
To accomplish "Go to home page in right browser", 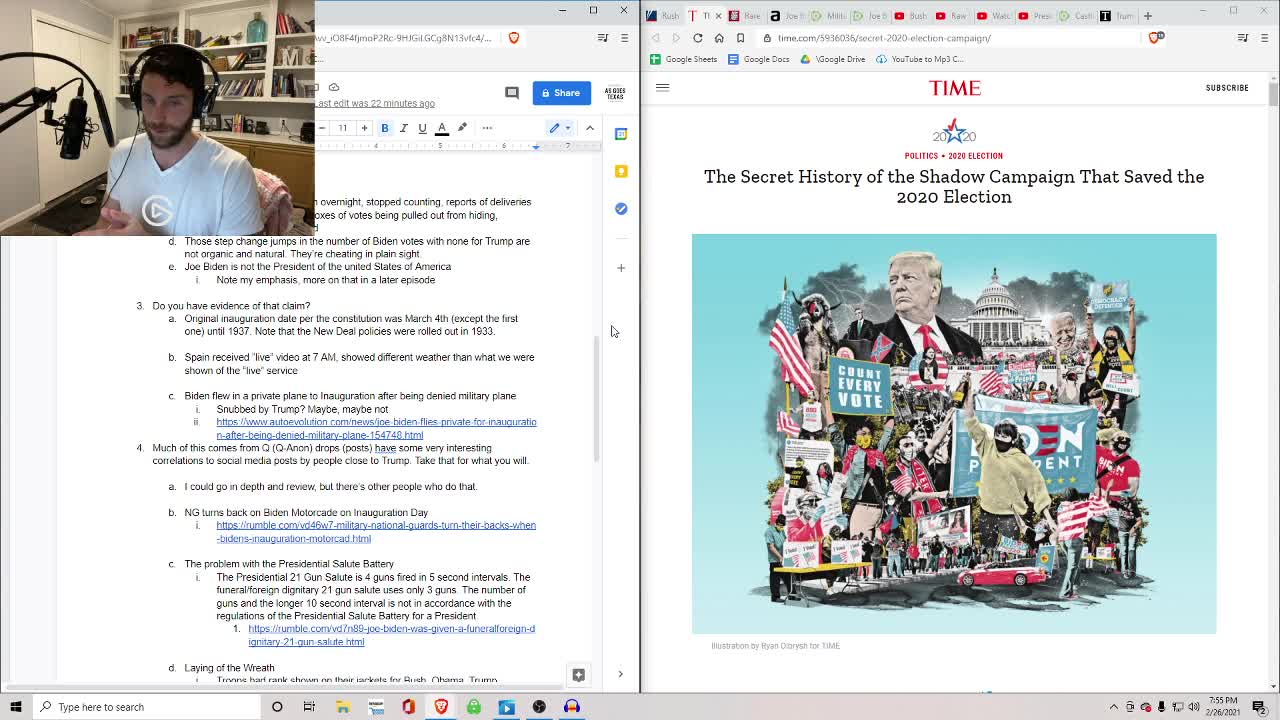I will 719,38.
